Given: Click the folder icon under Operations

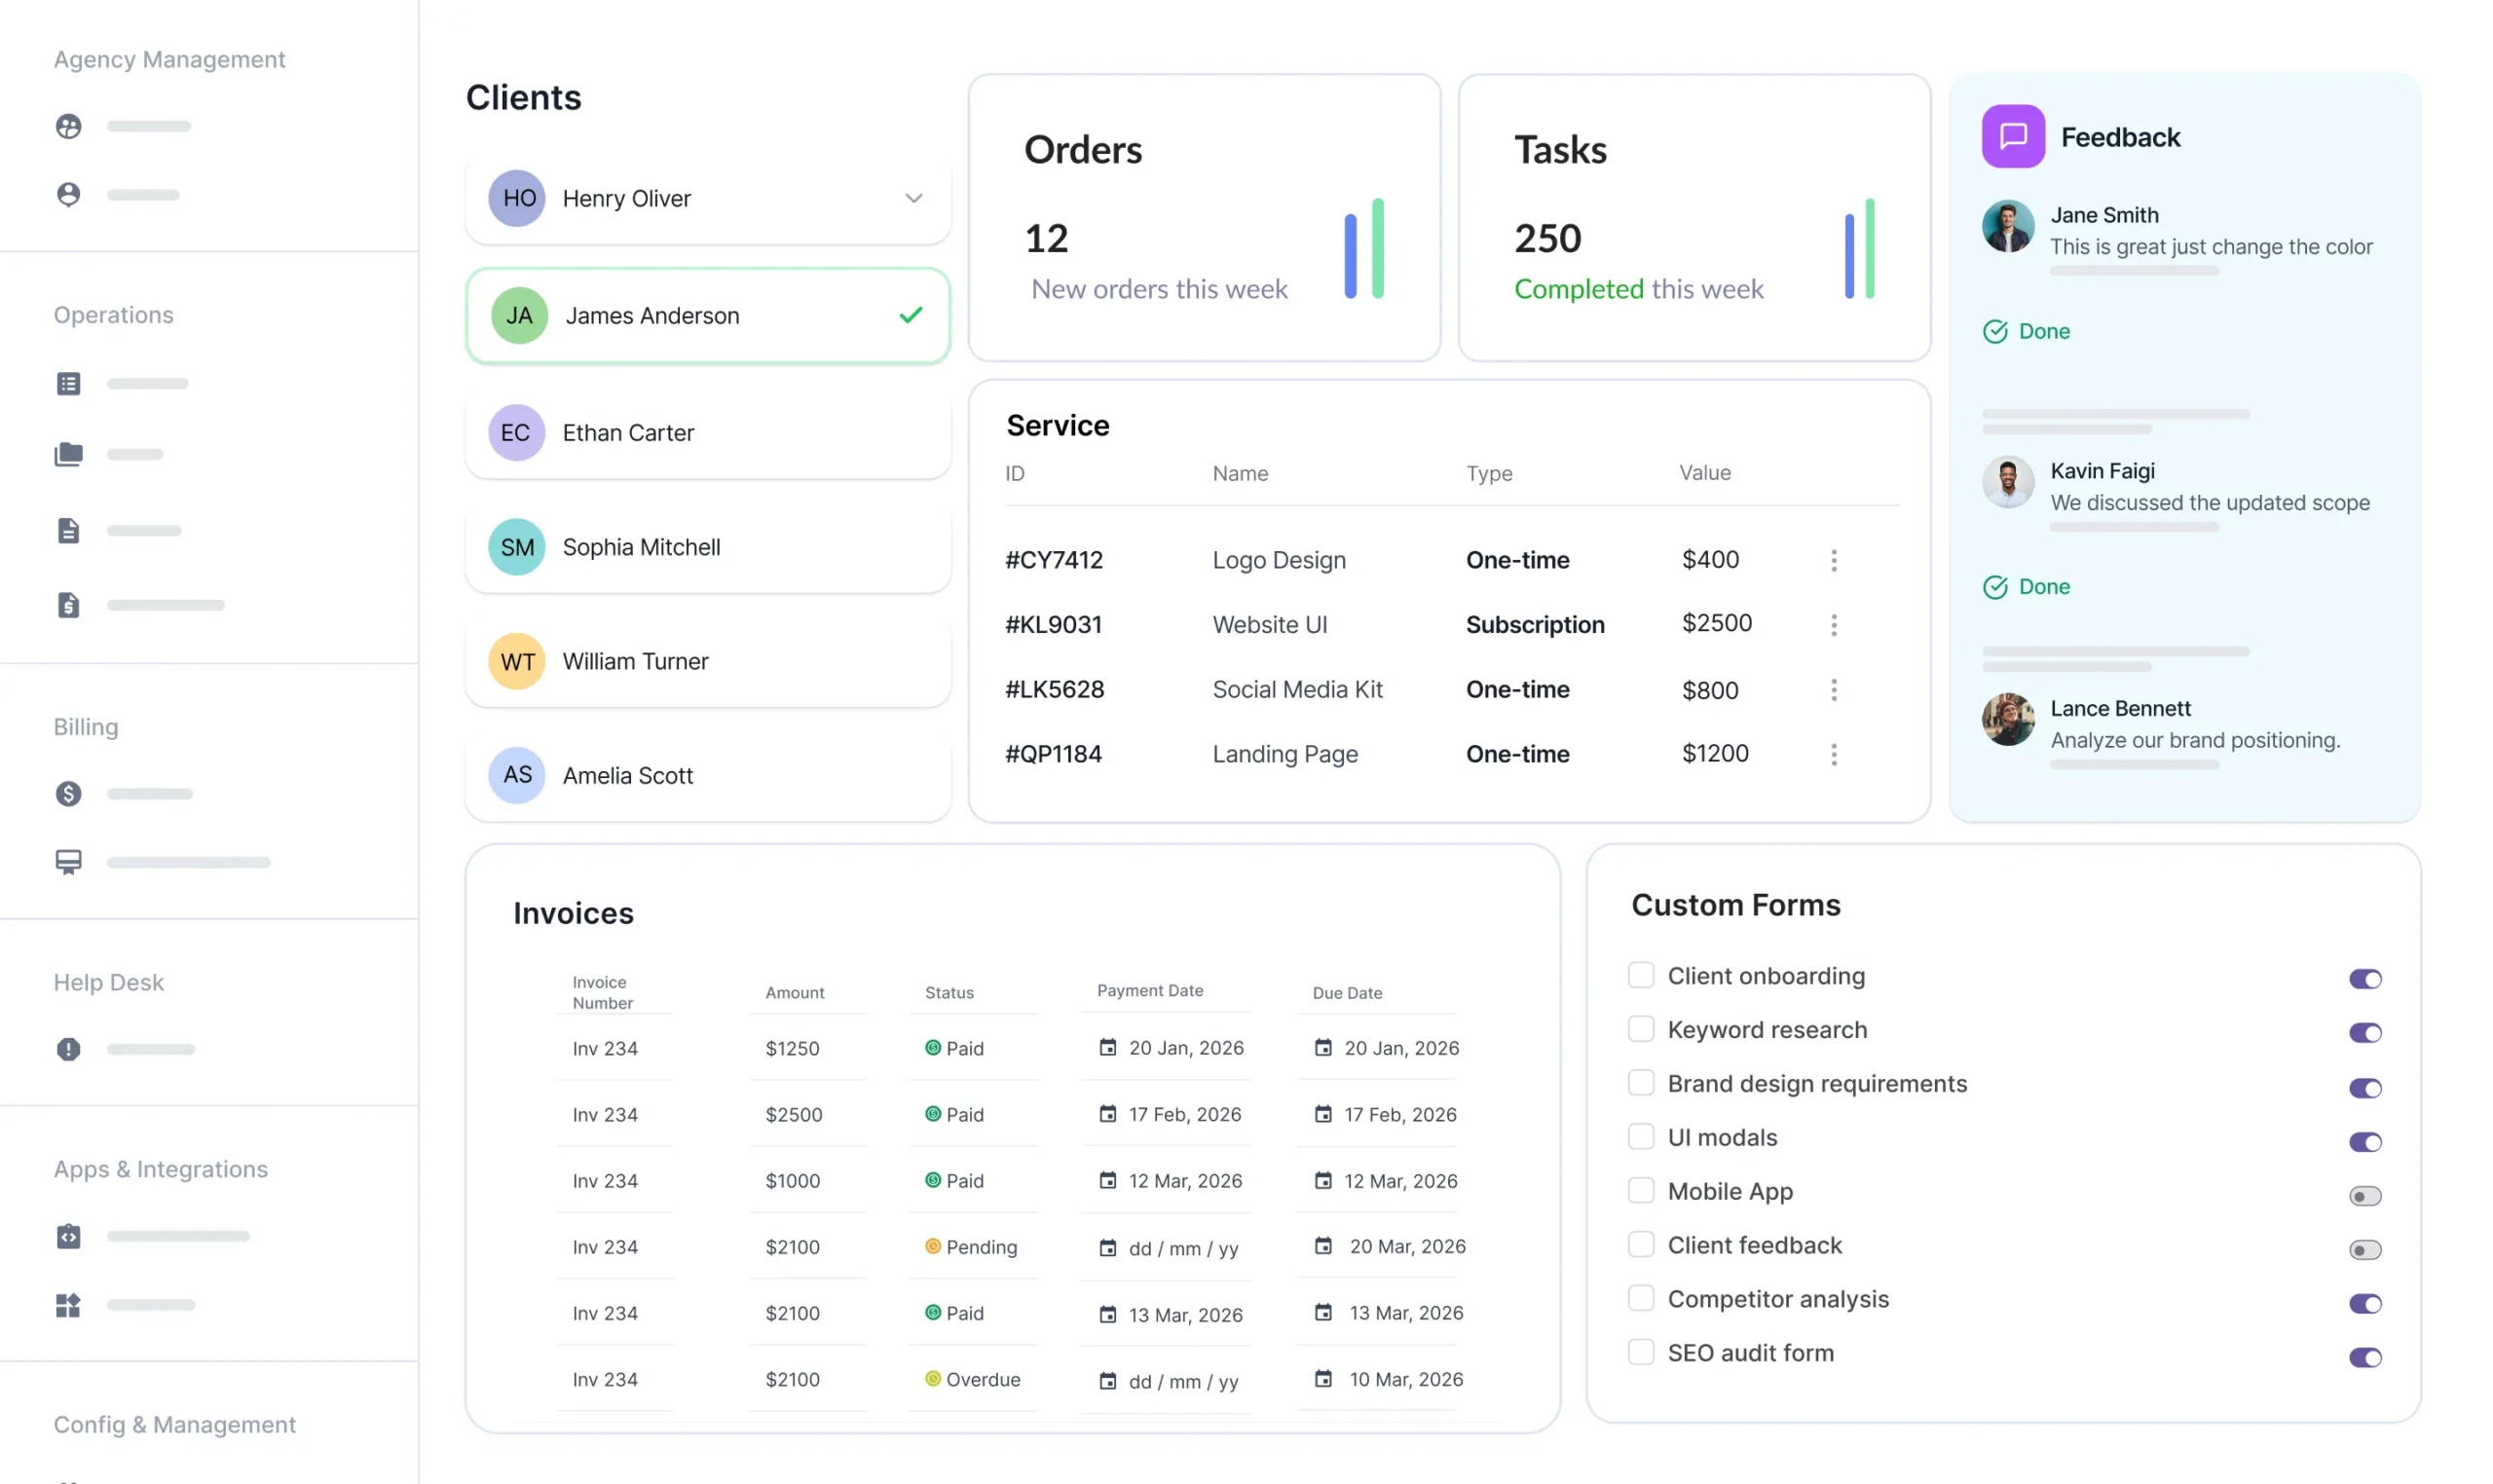Looking at the screenshot, I should pos(68,454).
